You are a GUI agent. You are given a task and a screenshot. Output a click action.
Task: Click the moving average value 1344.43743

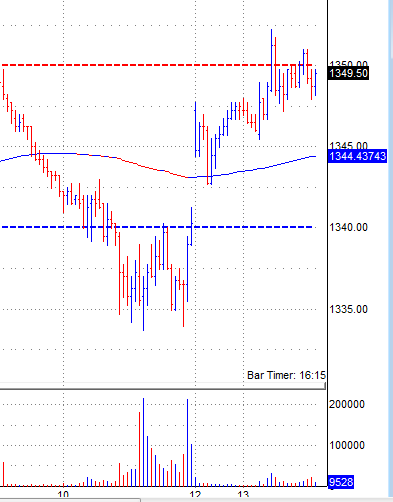click(358, 156)
